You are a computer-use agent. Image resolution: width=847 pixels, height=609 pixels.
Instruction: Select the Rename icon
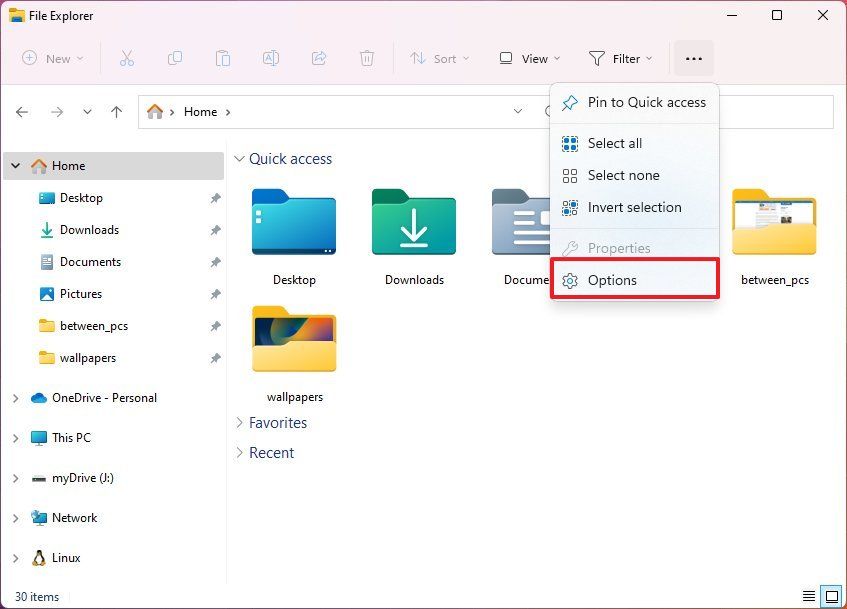coord(271,58)
